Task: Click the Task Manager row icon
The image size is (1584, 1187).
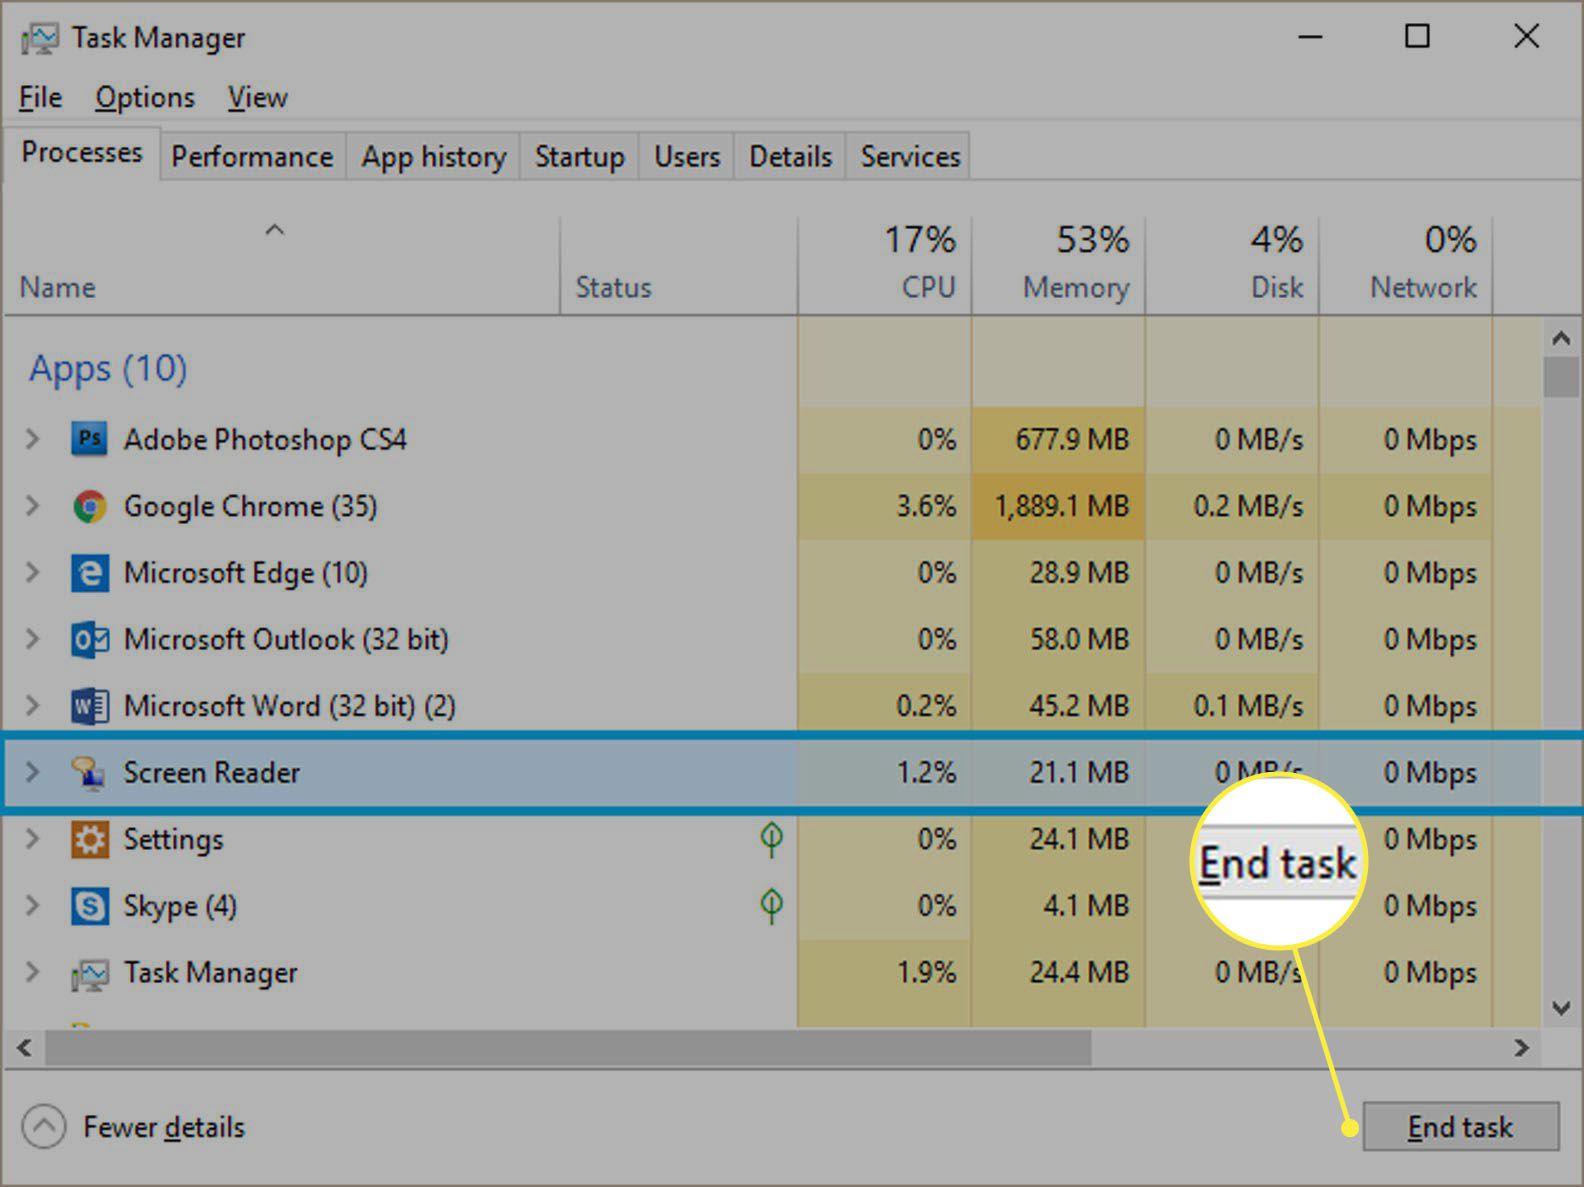Action: point(89,973)
